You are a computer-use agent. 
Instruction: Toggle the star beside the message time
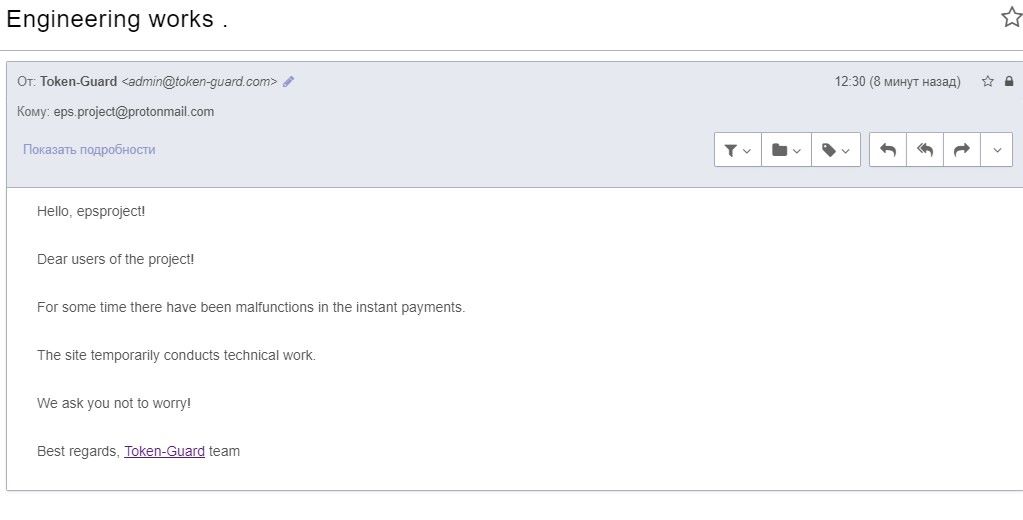coord(988,82)
